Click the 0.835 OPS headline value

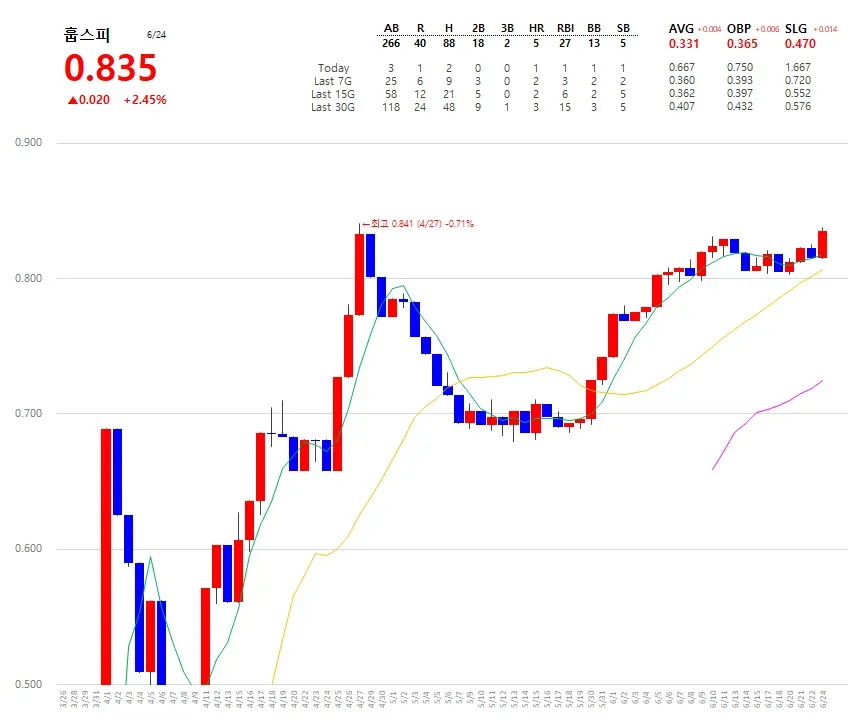[x=110, y=68]
